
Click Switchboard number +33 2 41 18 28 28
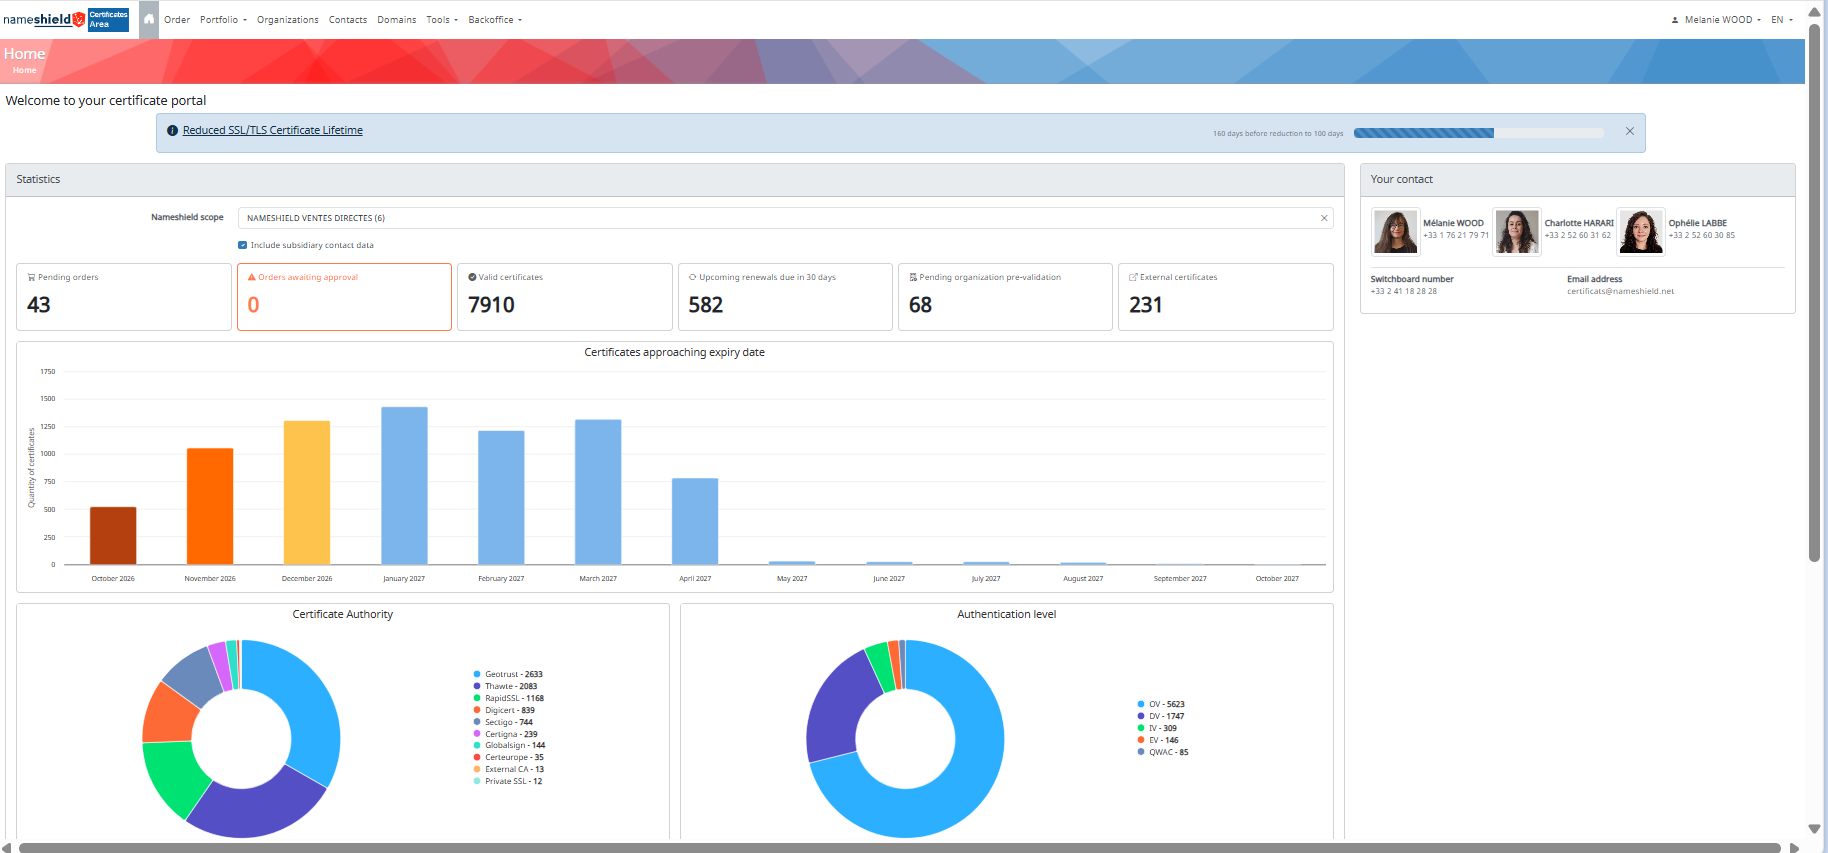coord(1403,292)
